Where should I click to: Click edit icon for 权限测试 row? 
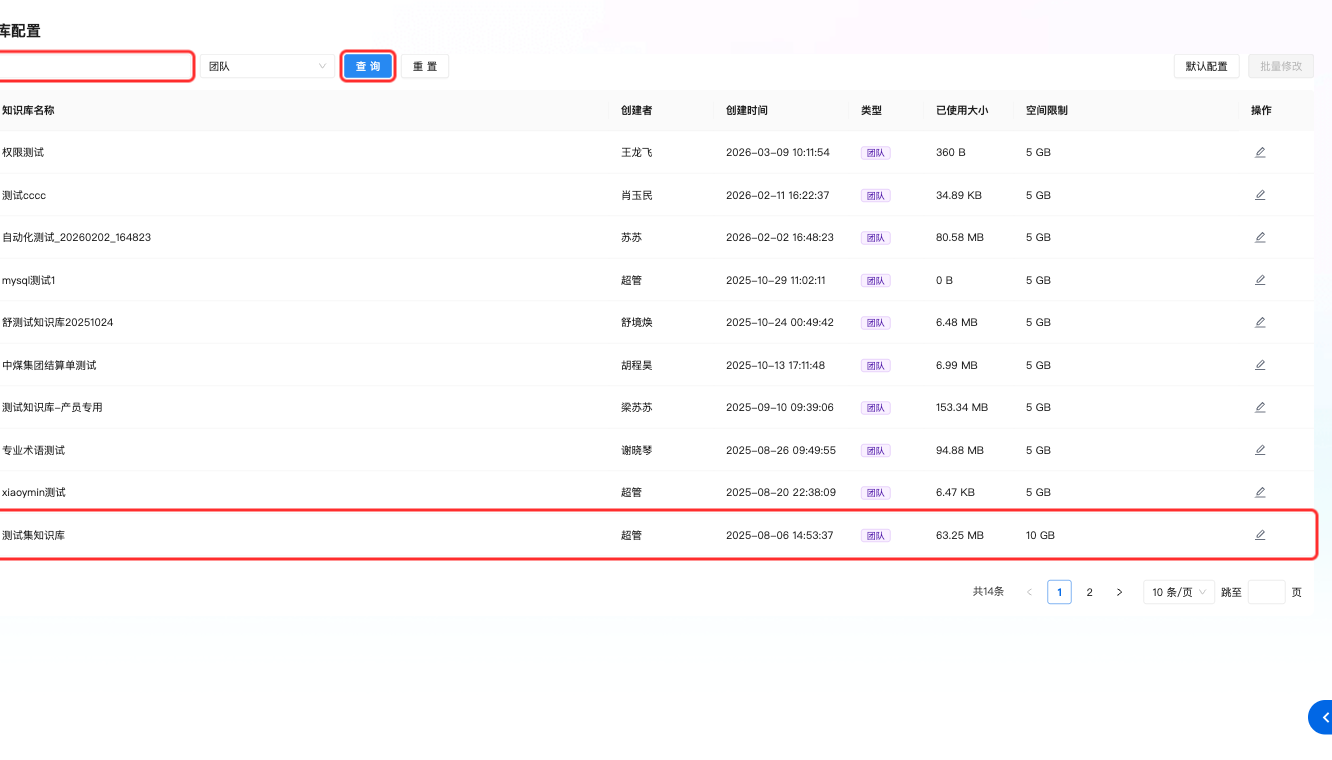tap(1260, 152)
